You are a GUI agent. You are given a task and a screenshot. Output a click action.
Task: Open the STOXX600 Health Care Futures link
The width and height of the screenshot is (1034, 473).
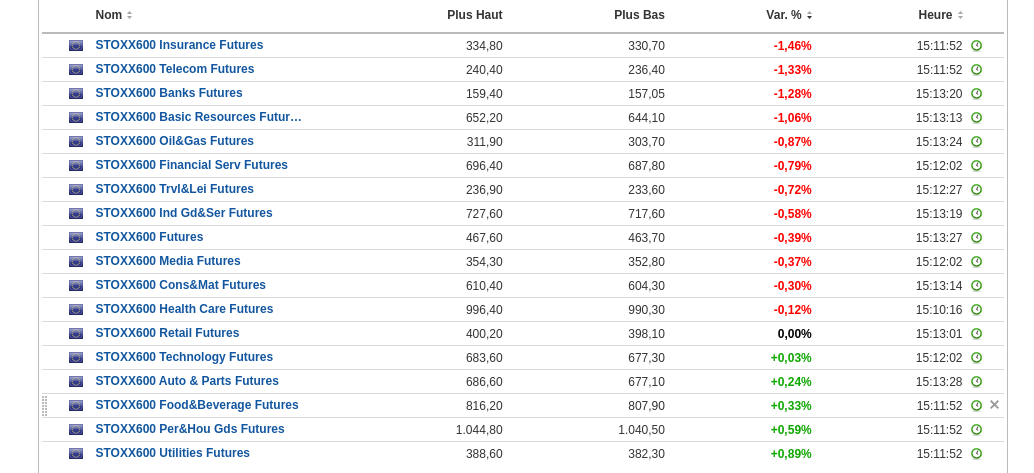coord(184,309)
